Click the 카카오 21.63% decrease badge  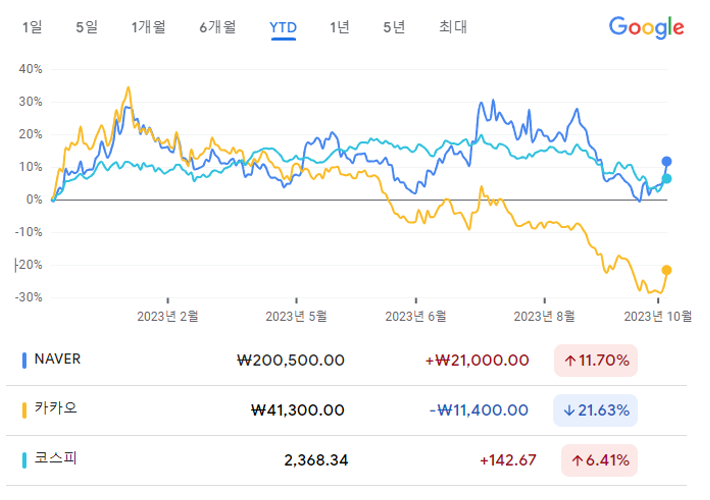595,410
